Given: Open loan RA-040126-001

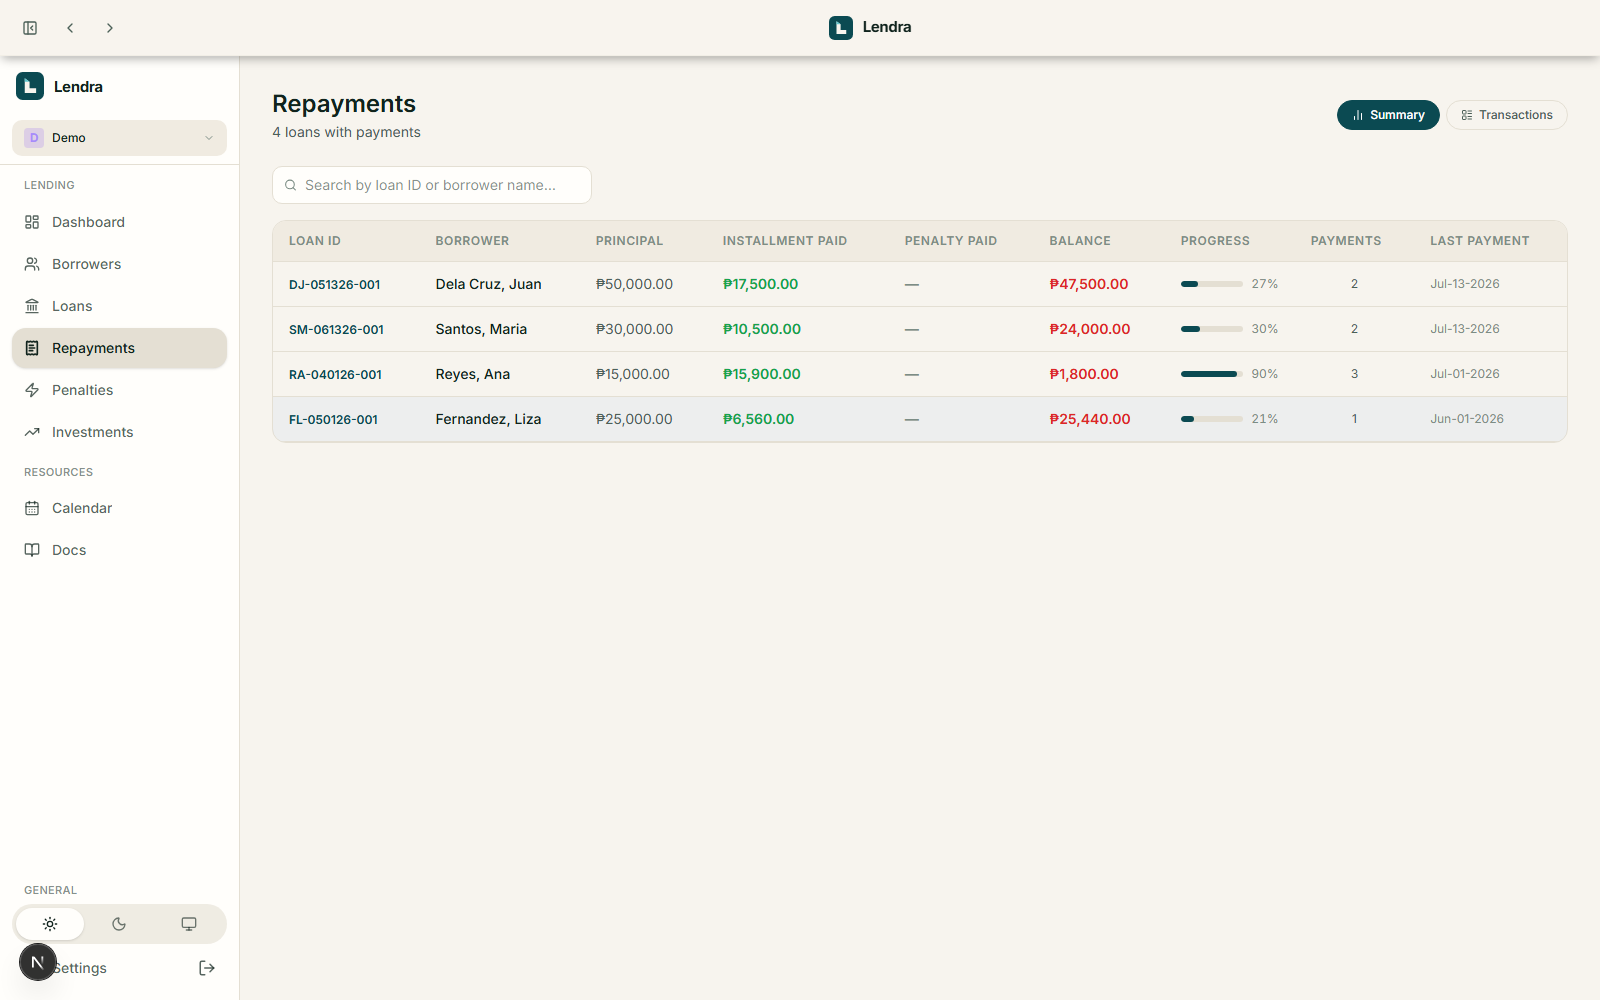Looking at the screenshot, I should (x=335, y=375).
